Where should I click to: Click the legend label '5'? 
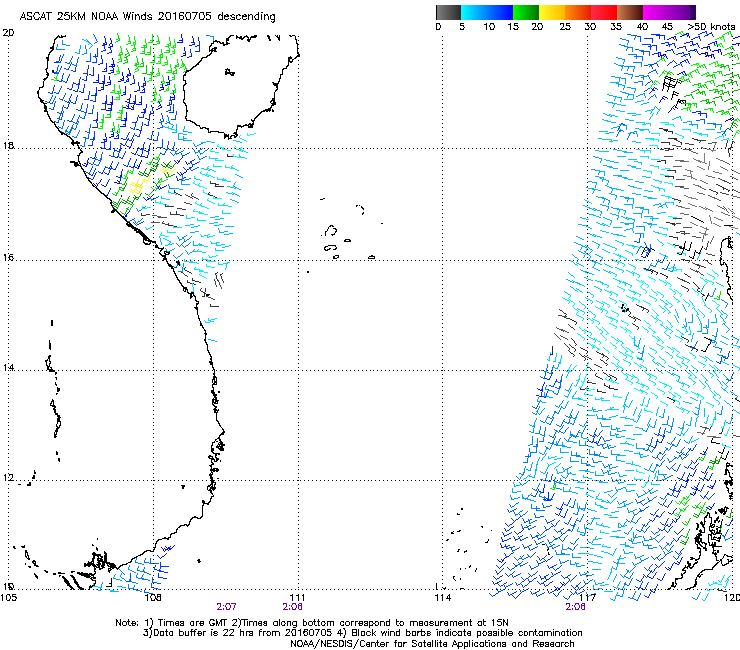click(x=462, y=27)
